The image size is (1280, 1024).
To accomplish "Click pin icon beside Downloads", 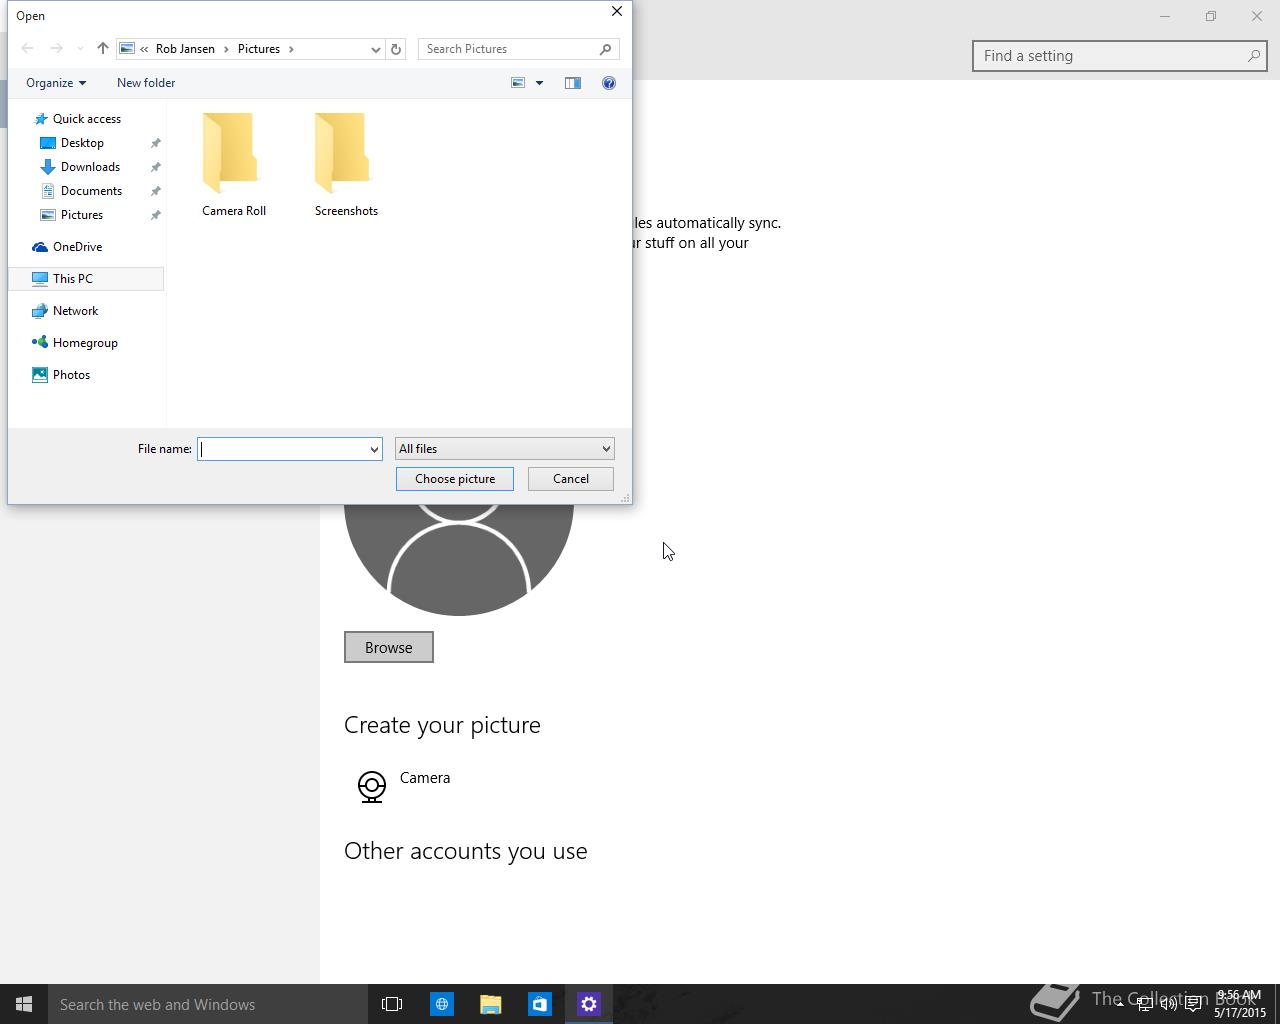I will click(155, 167).
